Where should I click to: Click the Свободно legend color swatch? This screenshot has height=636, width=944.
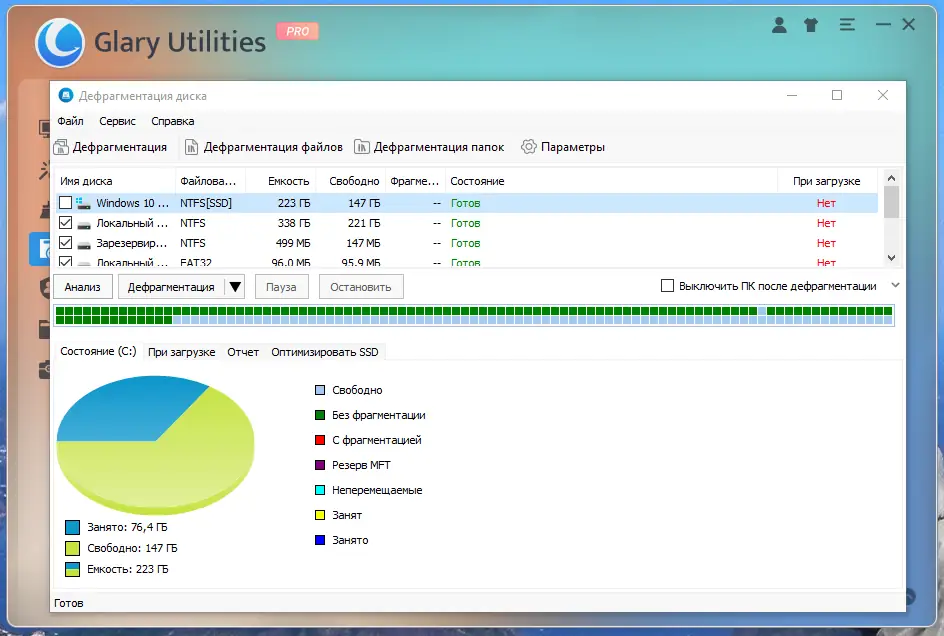pos(320,390)
